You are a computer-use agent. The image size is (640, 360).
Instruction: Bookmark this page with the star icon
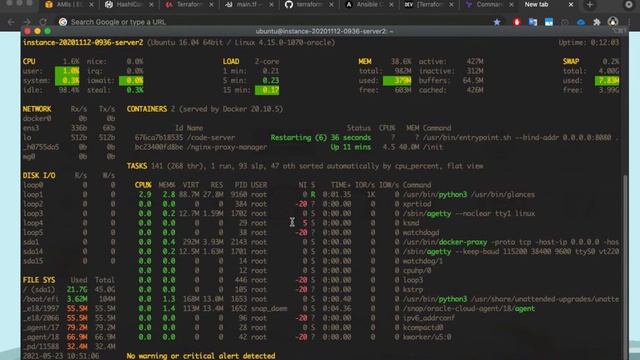click(497, 22)
